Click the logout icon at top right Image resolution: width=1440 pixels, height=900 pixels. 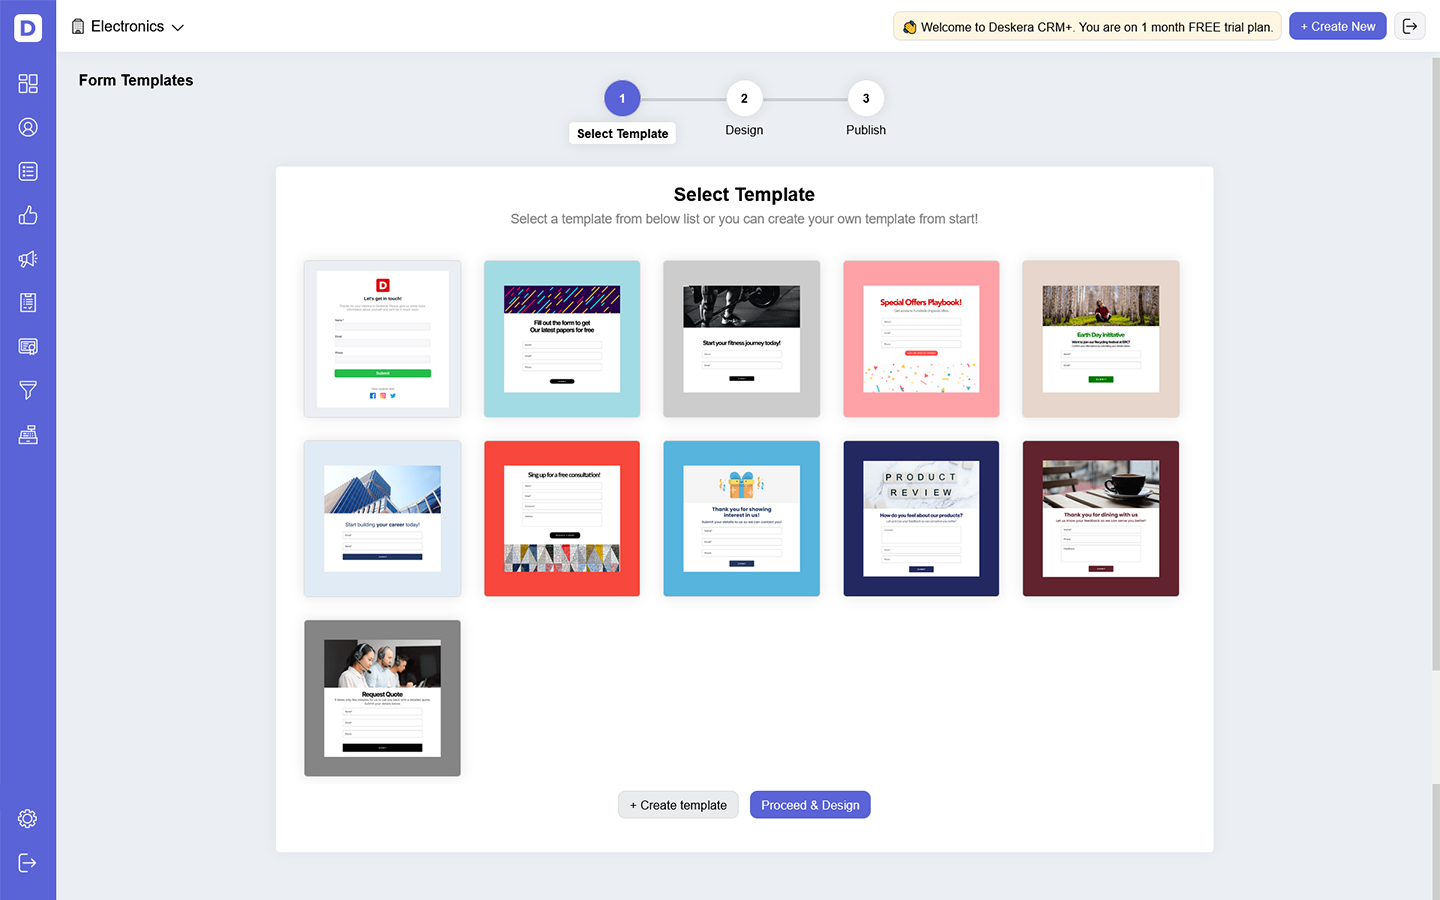click(1410, 25)
